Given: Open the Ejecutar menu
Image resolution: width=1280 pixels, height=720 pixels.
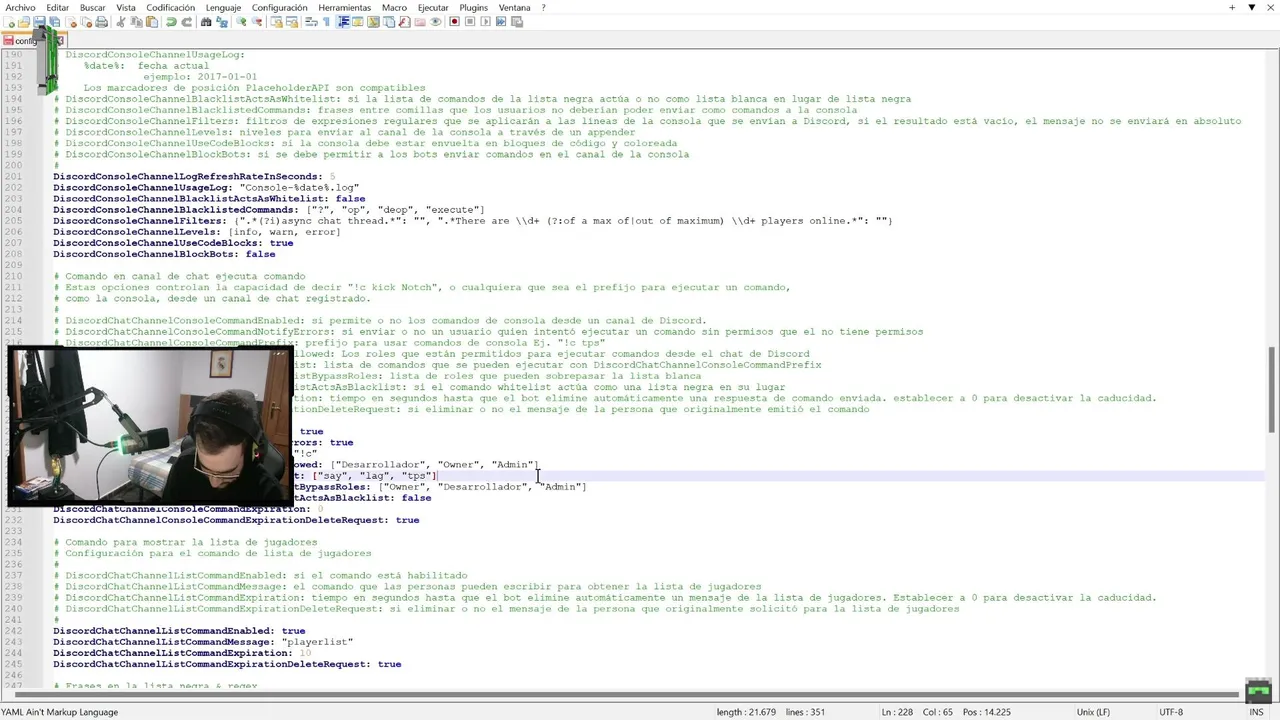Looking at the screenshot, I should [x=433, y=7].
